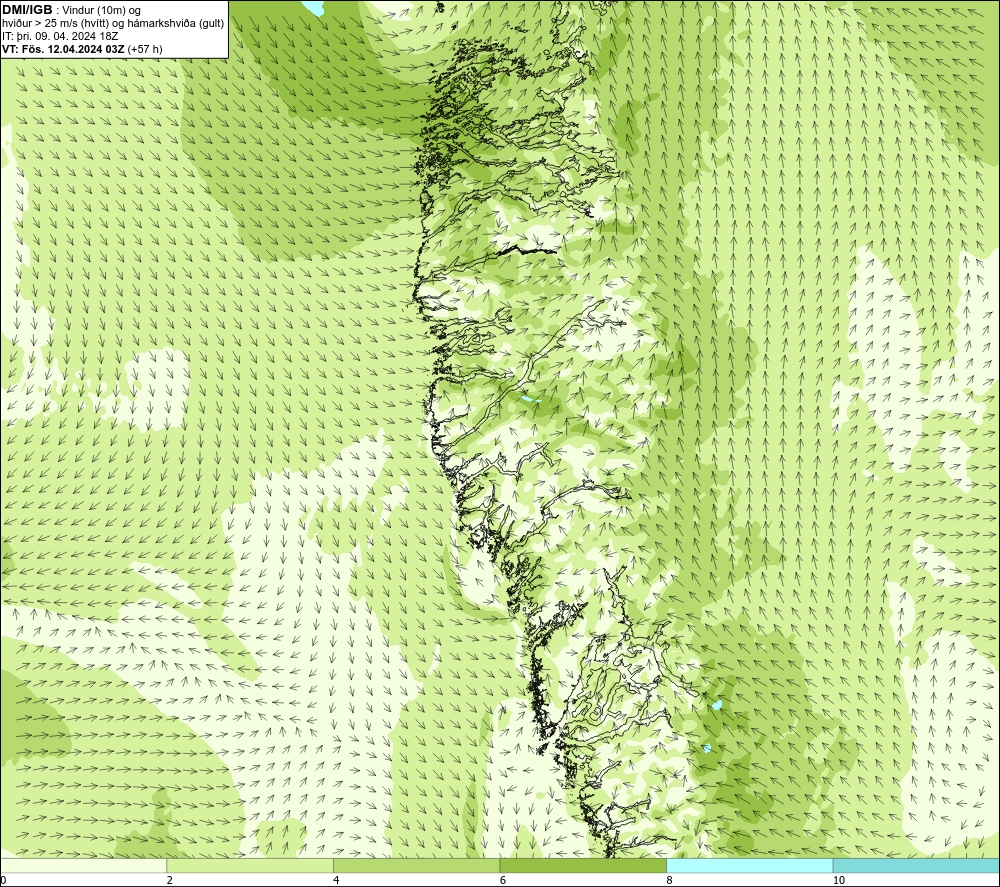Screen dimensions: 1000x887
Task: Click the legend scale label "8"
Action: (669, 880)
